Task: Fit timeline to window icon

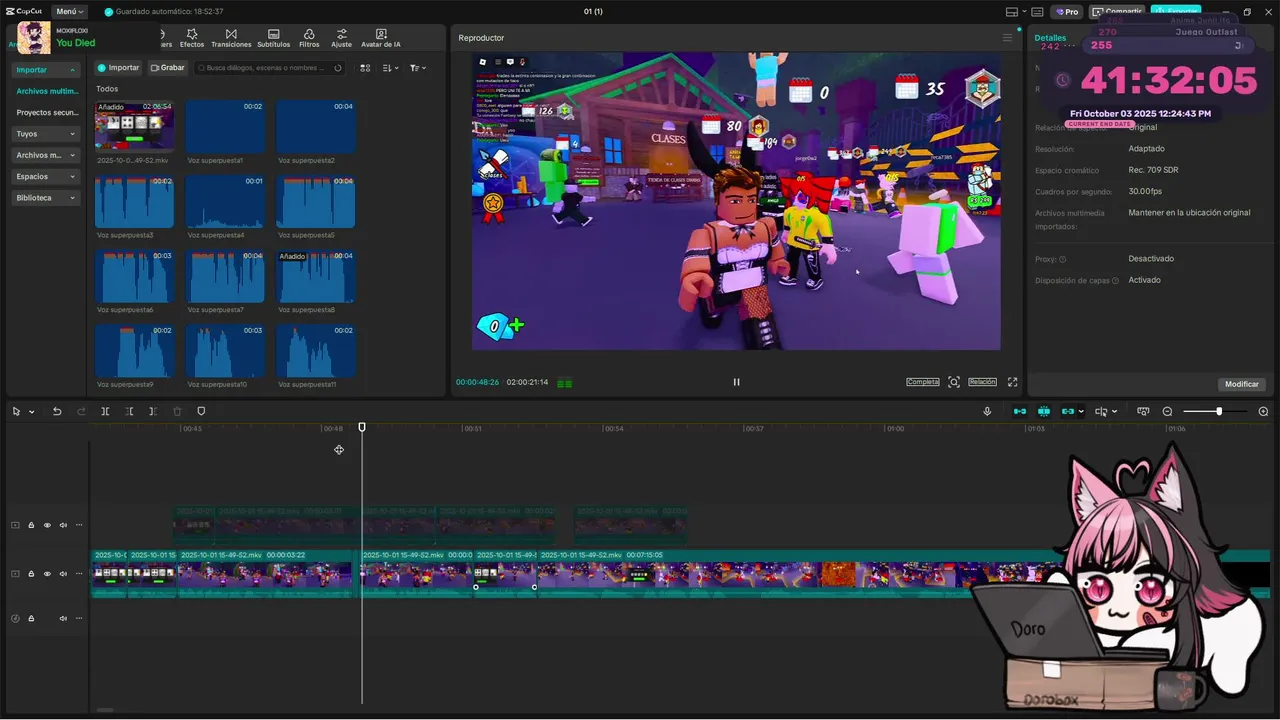Action: click(1143, 411)
